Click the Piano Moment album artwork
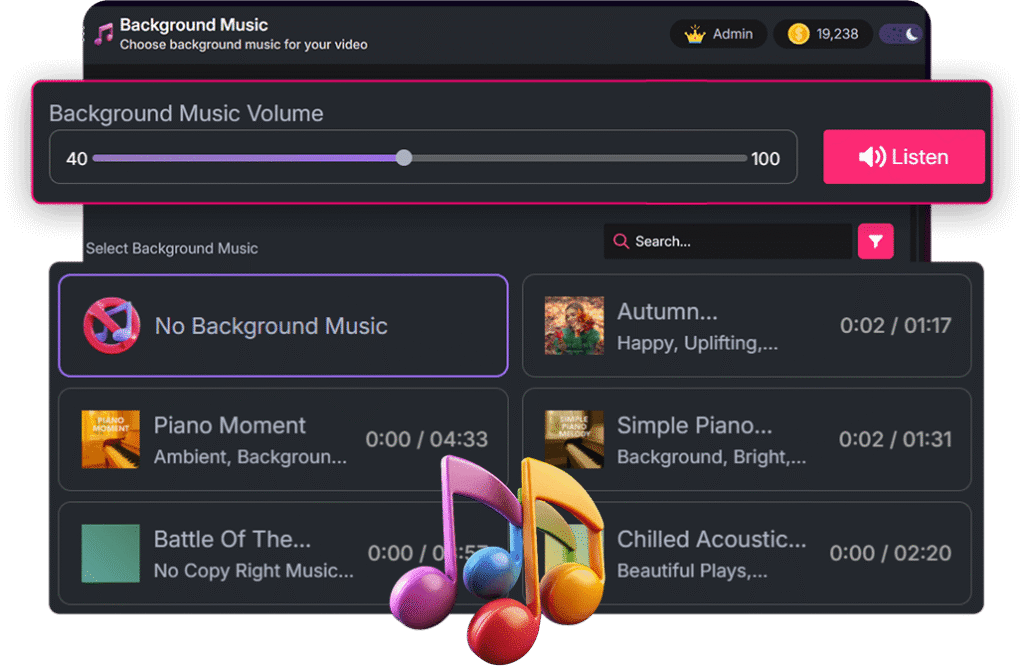1024x666 pixels. [x=110, y=440]
